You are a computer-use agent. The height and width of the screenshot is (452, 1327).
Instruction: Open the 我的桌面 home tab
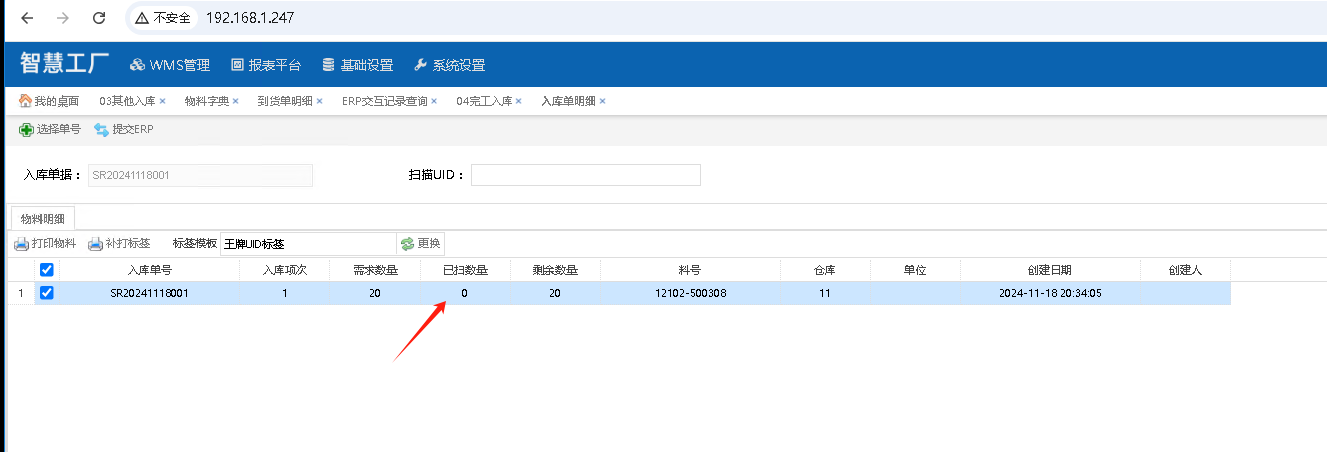49,101
